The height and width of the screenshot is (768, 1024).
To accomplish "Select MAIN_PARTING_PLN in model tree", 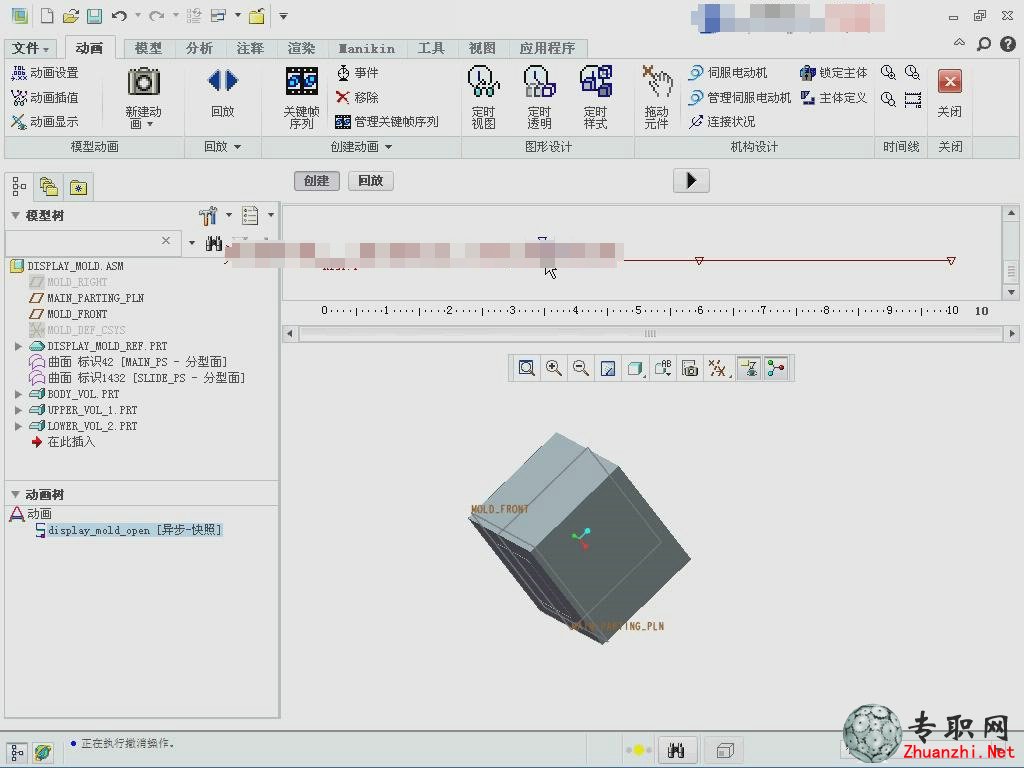I will click(x=87, y=298).
